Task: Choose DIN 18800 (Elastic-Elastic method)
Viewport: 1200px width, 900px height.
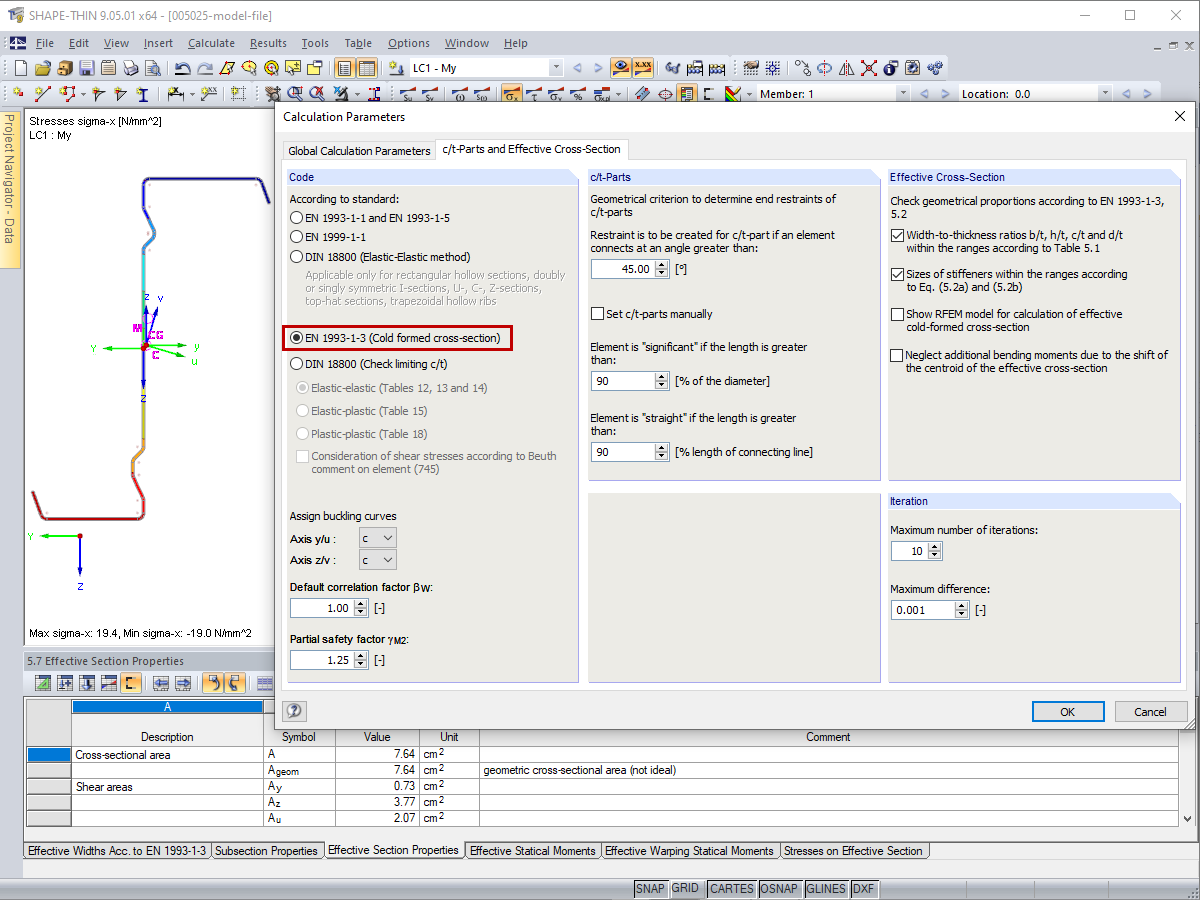Action: point(296,257)
